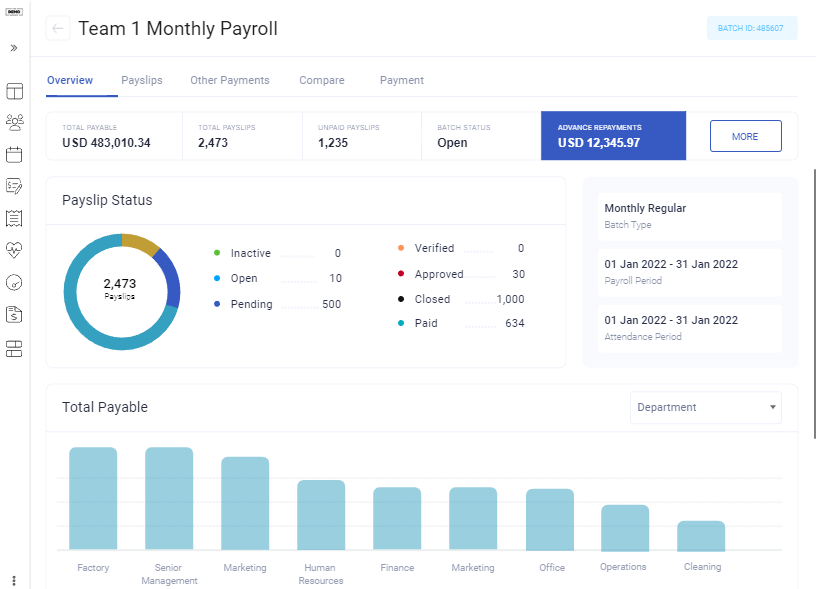Open the Department dropdown in Total Payable
The width and height of the screenshot is (816, 589).
[705, 408]
